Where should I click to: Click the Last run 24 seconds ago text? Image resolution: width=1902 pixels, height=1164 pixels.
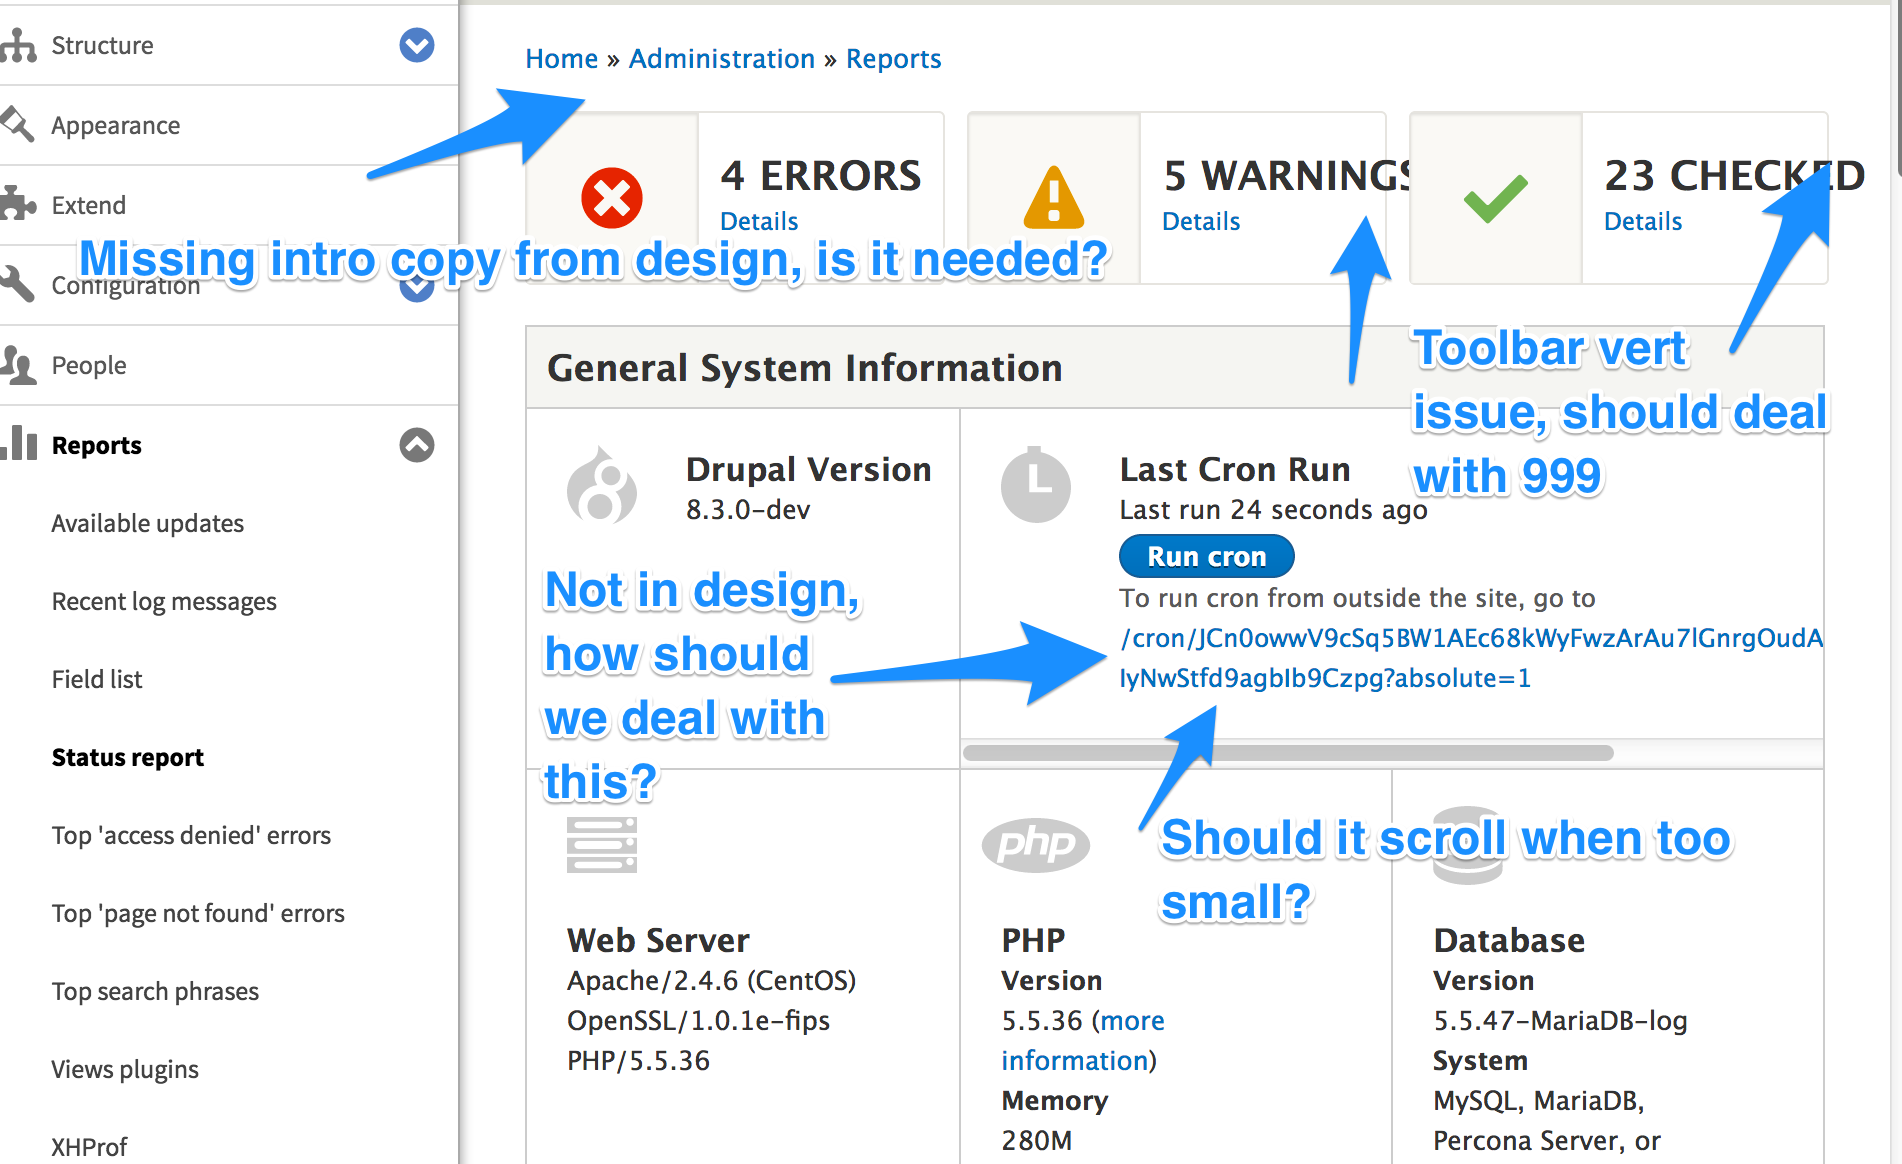(1274, 510)
